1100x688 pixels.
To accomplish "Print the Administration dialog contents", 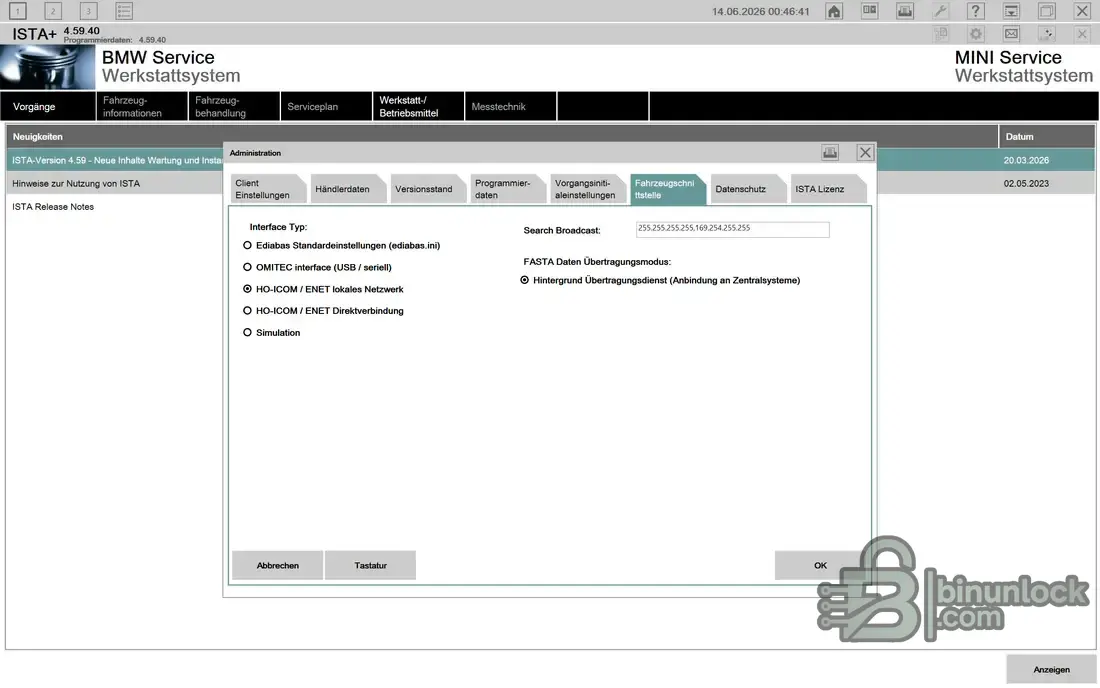I will pyautogui.click(x=830, y=152).
